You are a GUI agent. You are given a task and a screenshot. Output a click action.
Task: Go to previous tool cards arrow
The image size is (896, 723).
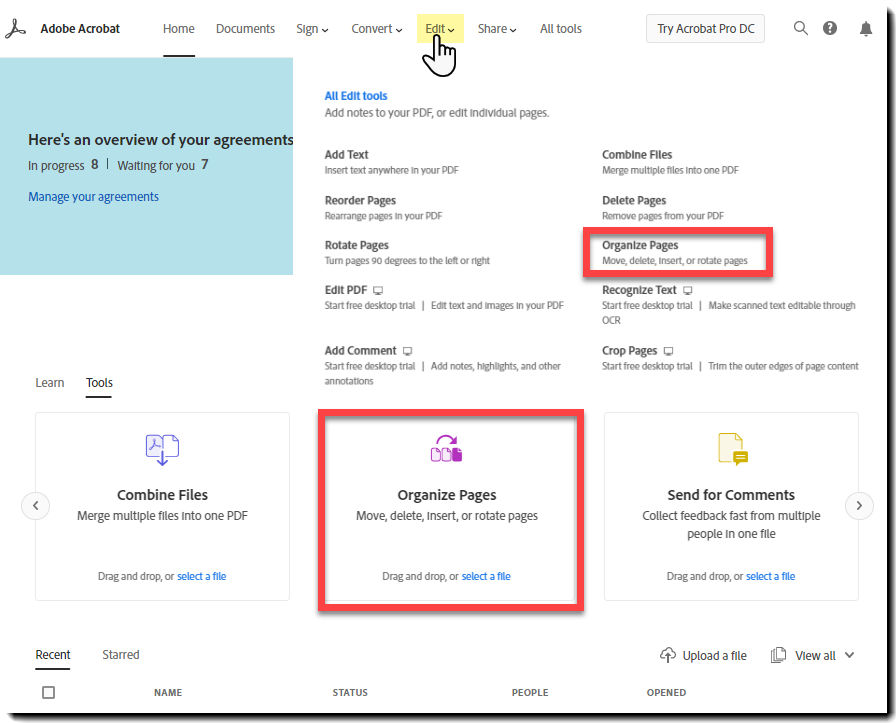(35, 506)
